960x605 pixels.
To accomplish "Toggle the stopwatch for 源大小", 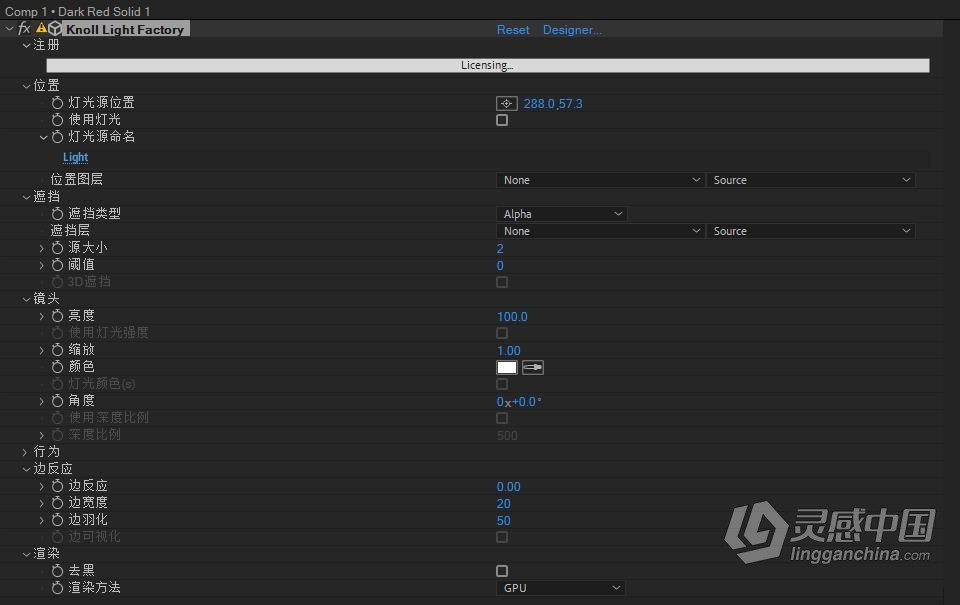I will [x=58, y=248].
